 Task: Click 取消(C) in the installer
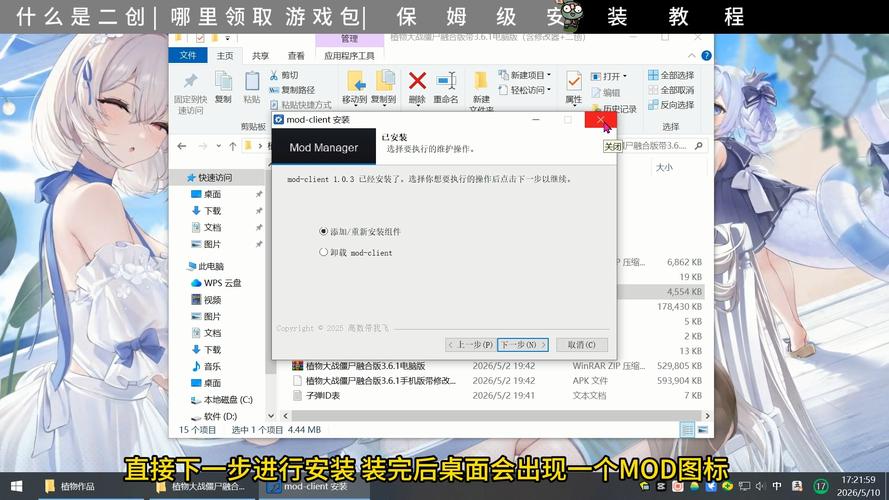tap(582, 345)
